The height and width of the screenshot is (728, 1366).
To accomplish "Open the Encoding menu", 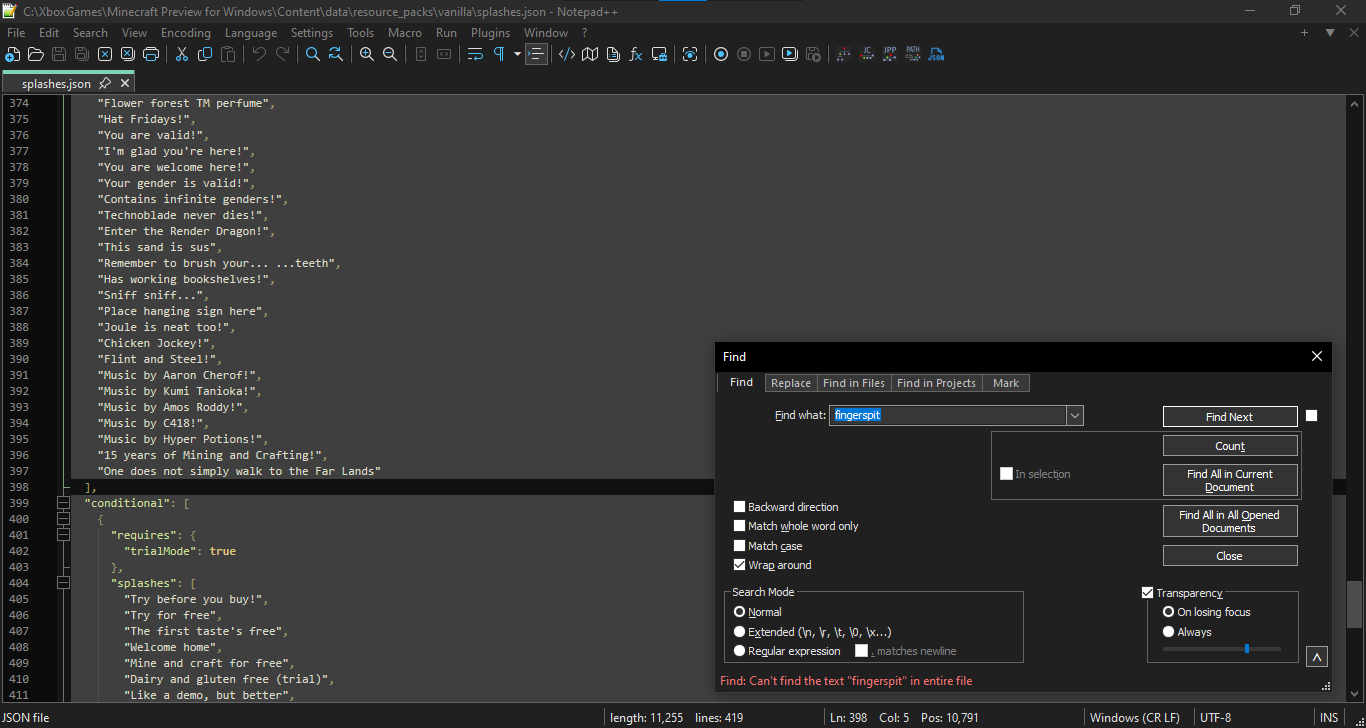I will (186, 33).
